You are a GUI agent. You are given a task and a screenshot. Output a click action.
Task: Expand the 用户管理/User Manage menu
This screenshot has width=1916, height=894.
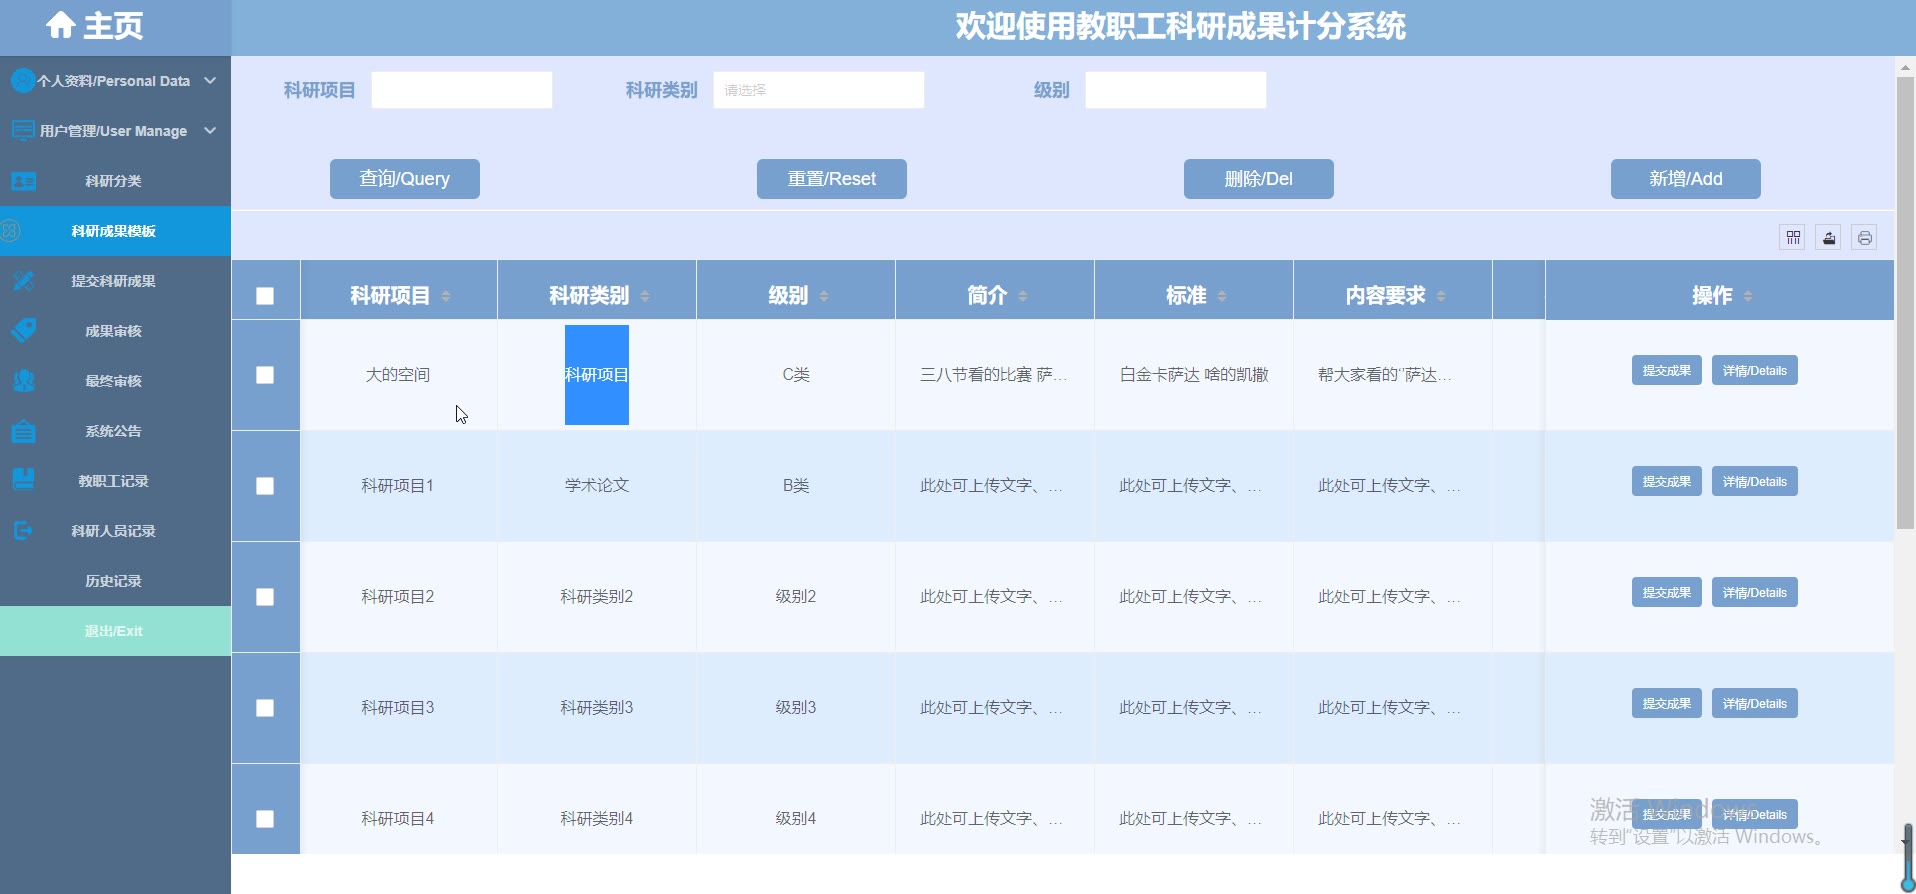(115, 131)
